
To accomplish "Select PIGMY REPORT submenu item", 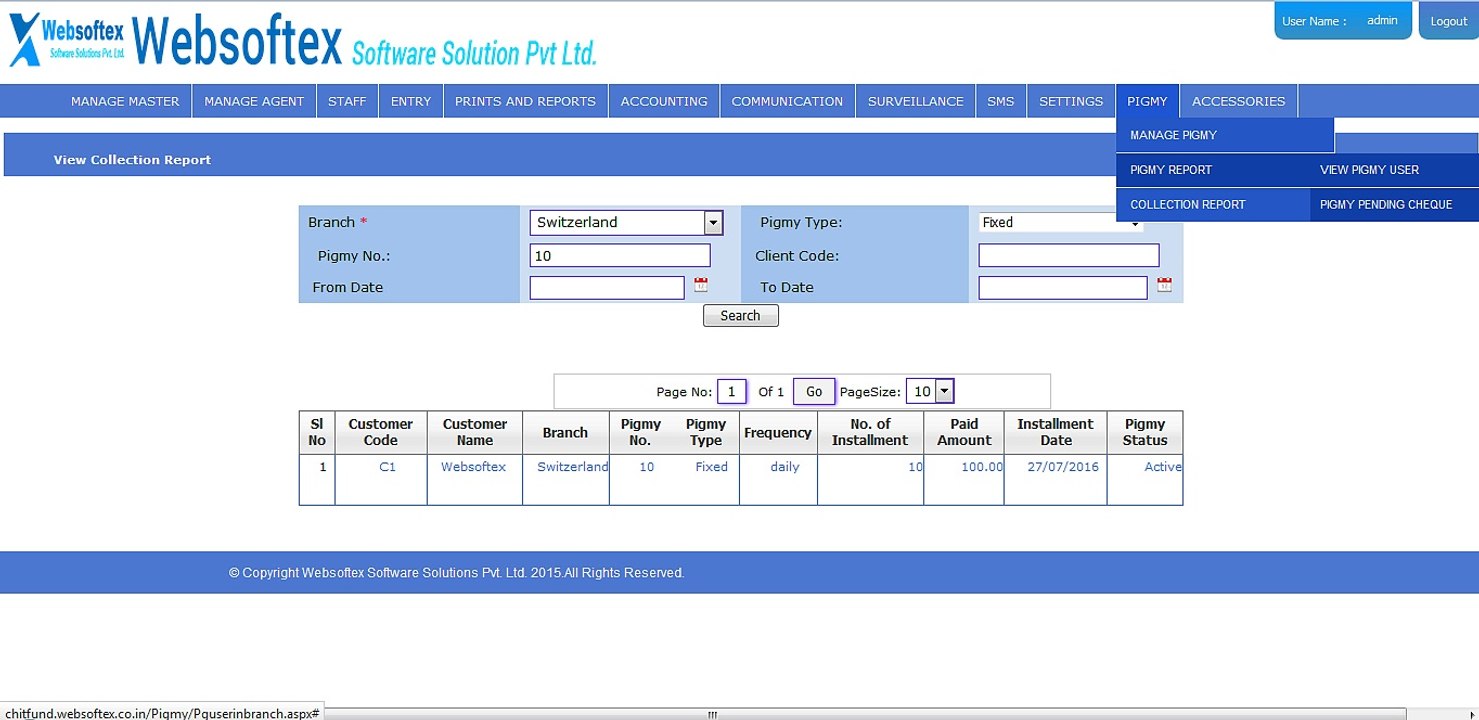I will [x=1213, y=170].
